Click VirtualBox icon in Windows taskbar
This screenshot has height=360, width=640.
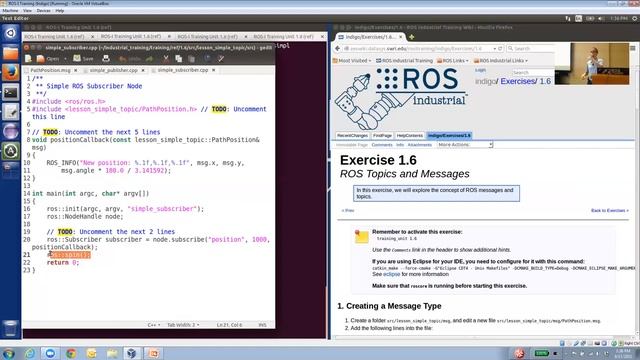pos(131,353)
